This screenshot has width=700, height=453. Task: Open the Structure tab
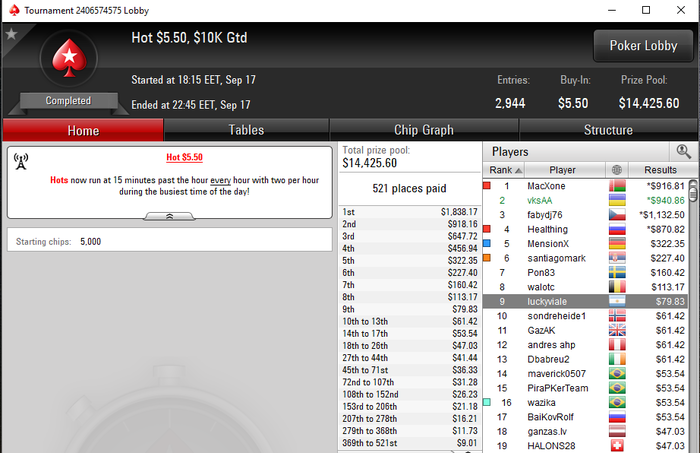point(608,130)
